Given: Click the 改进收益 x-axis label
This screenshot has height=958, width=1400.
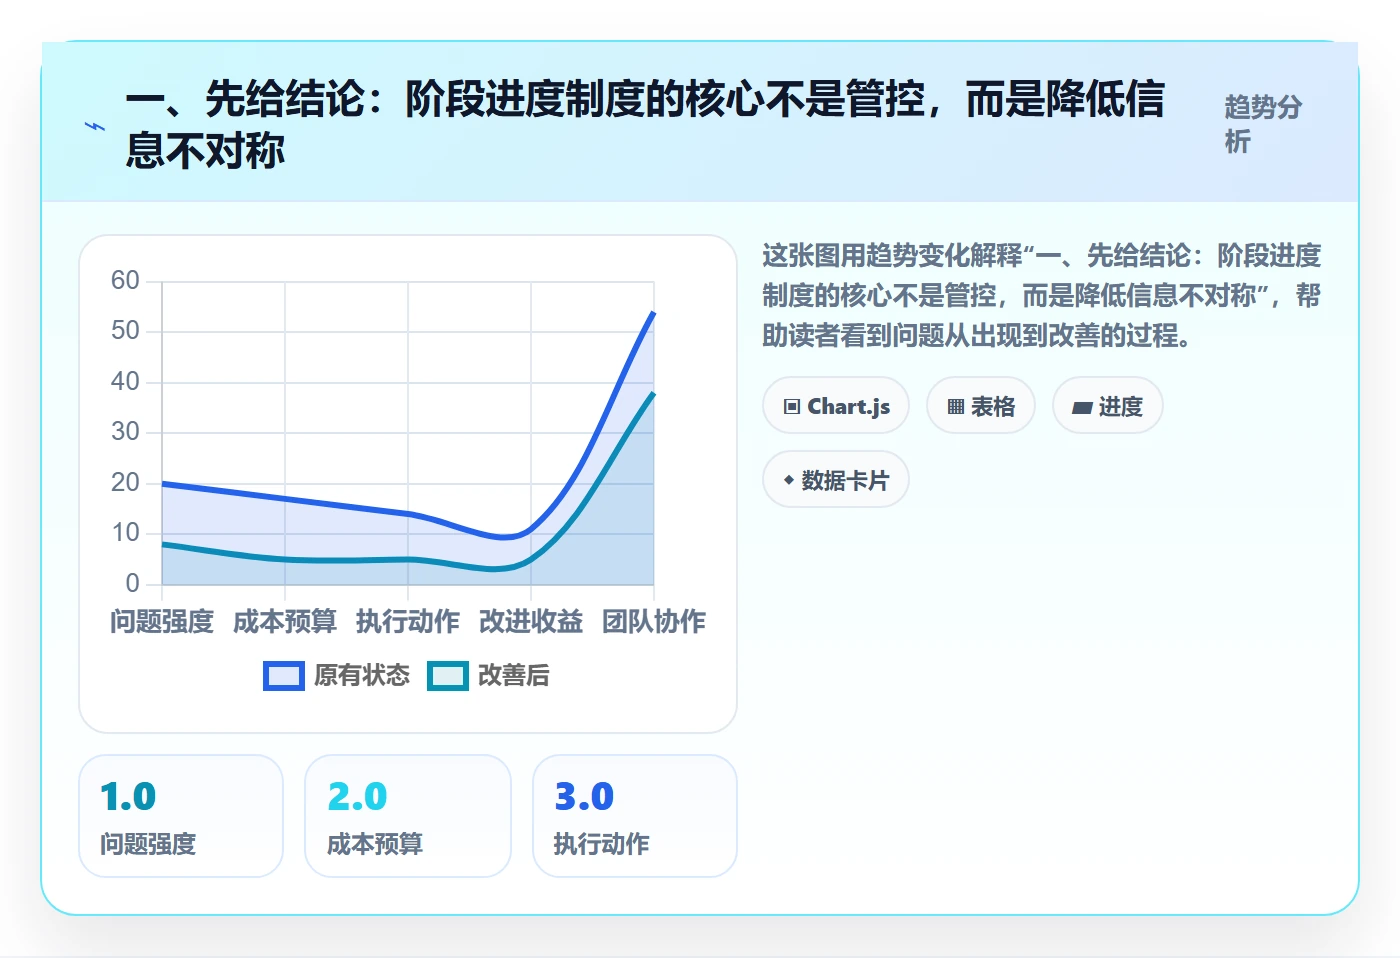Looking at the screenshot, I should click(531, 622).
